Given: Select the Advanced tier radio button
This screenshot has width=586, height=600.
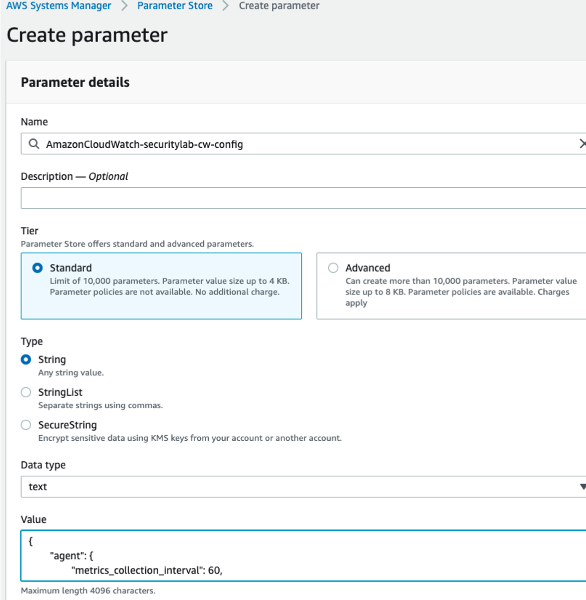Looking at the screenshot, I should (333, 268).
